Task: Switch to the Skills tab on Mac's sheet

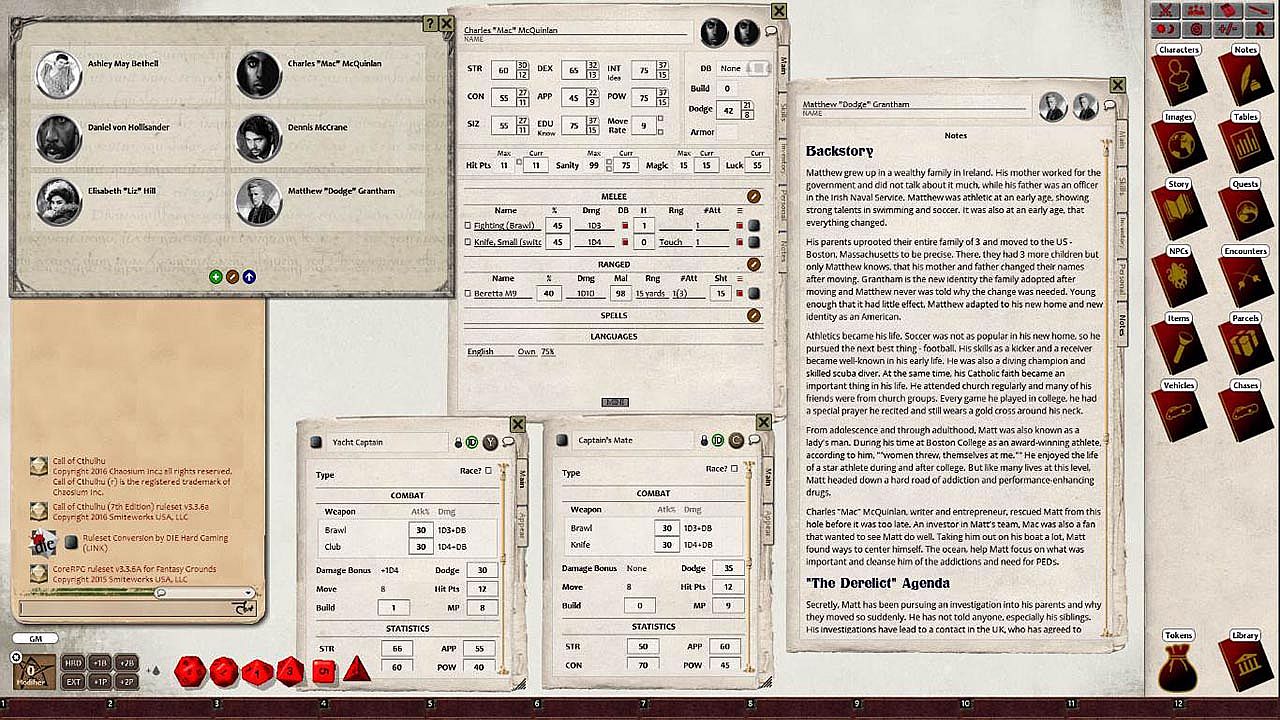Action: tap(783, 112)
